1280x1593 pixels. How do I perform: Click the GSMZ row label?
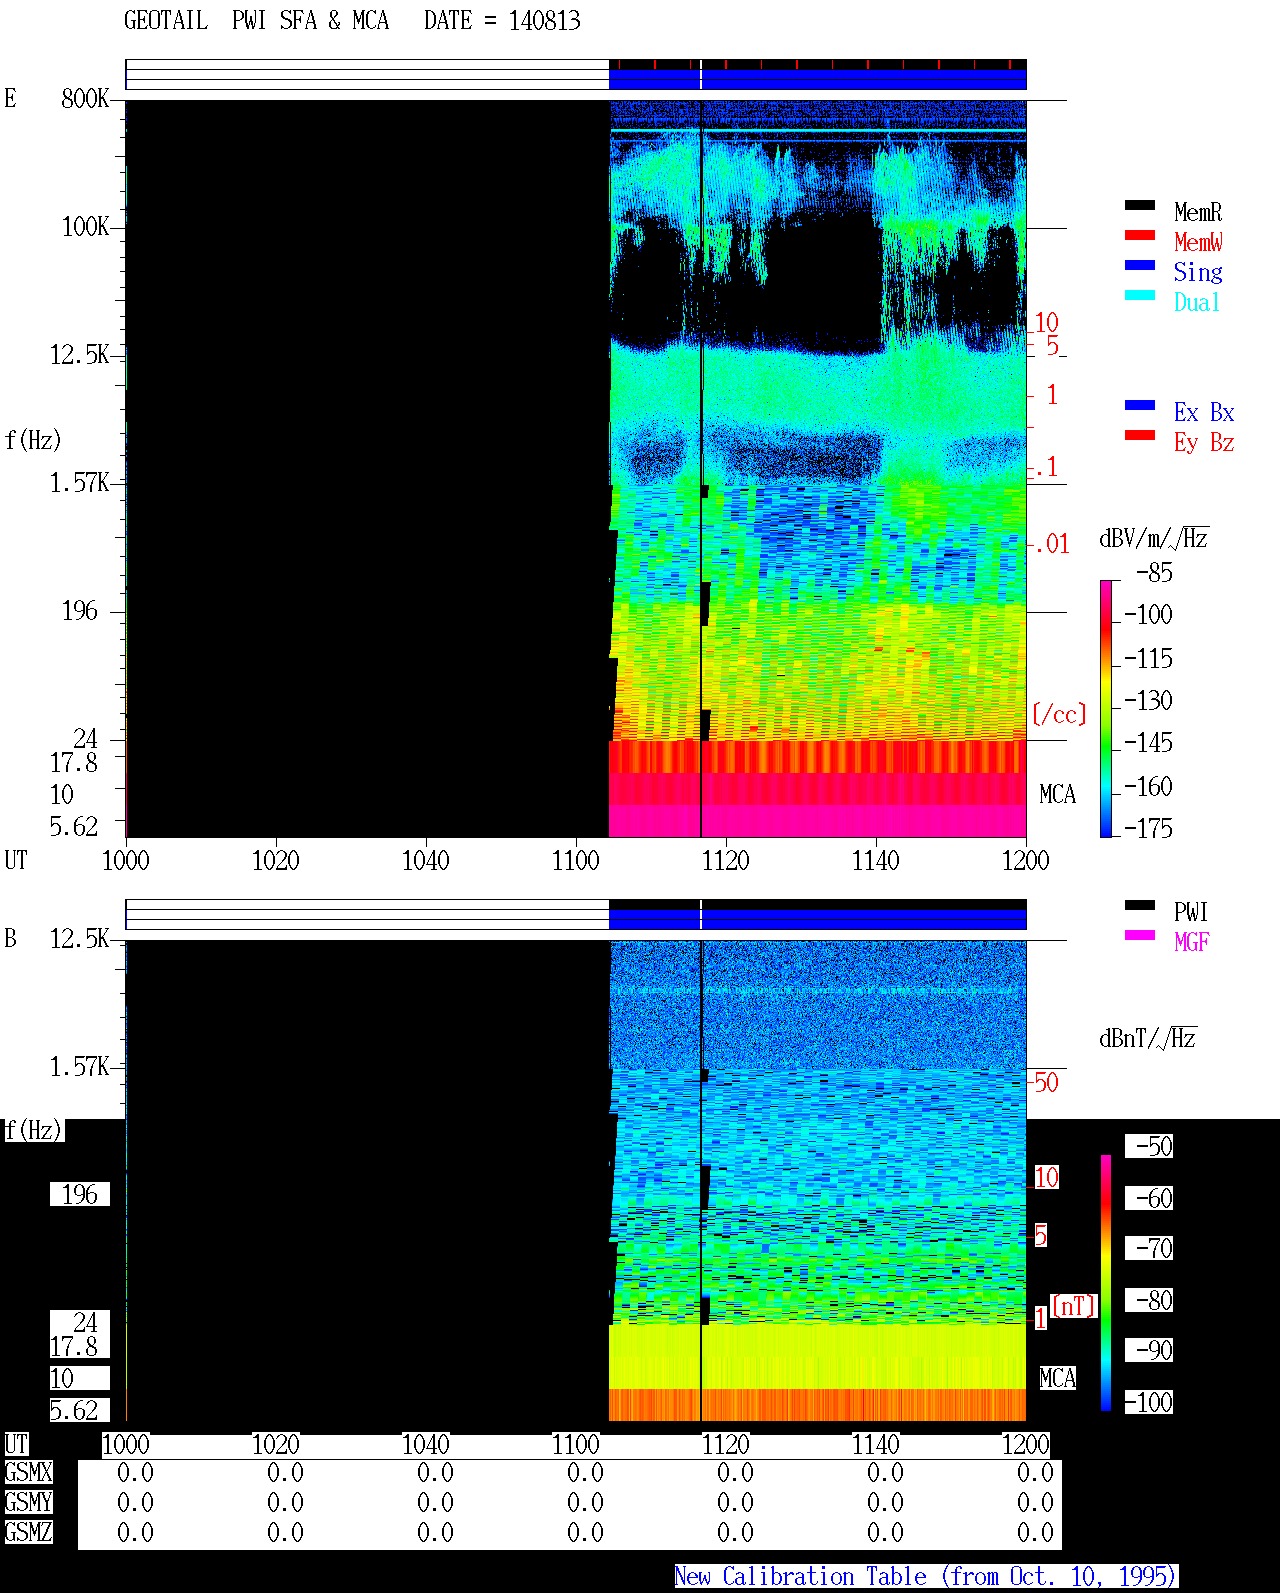click(x=29, y=1532)
